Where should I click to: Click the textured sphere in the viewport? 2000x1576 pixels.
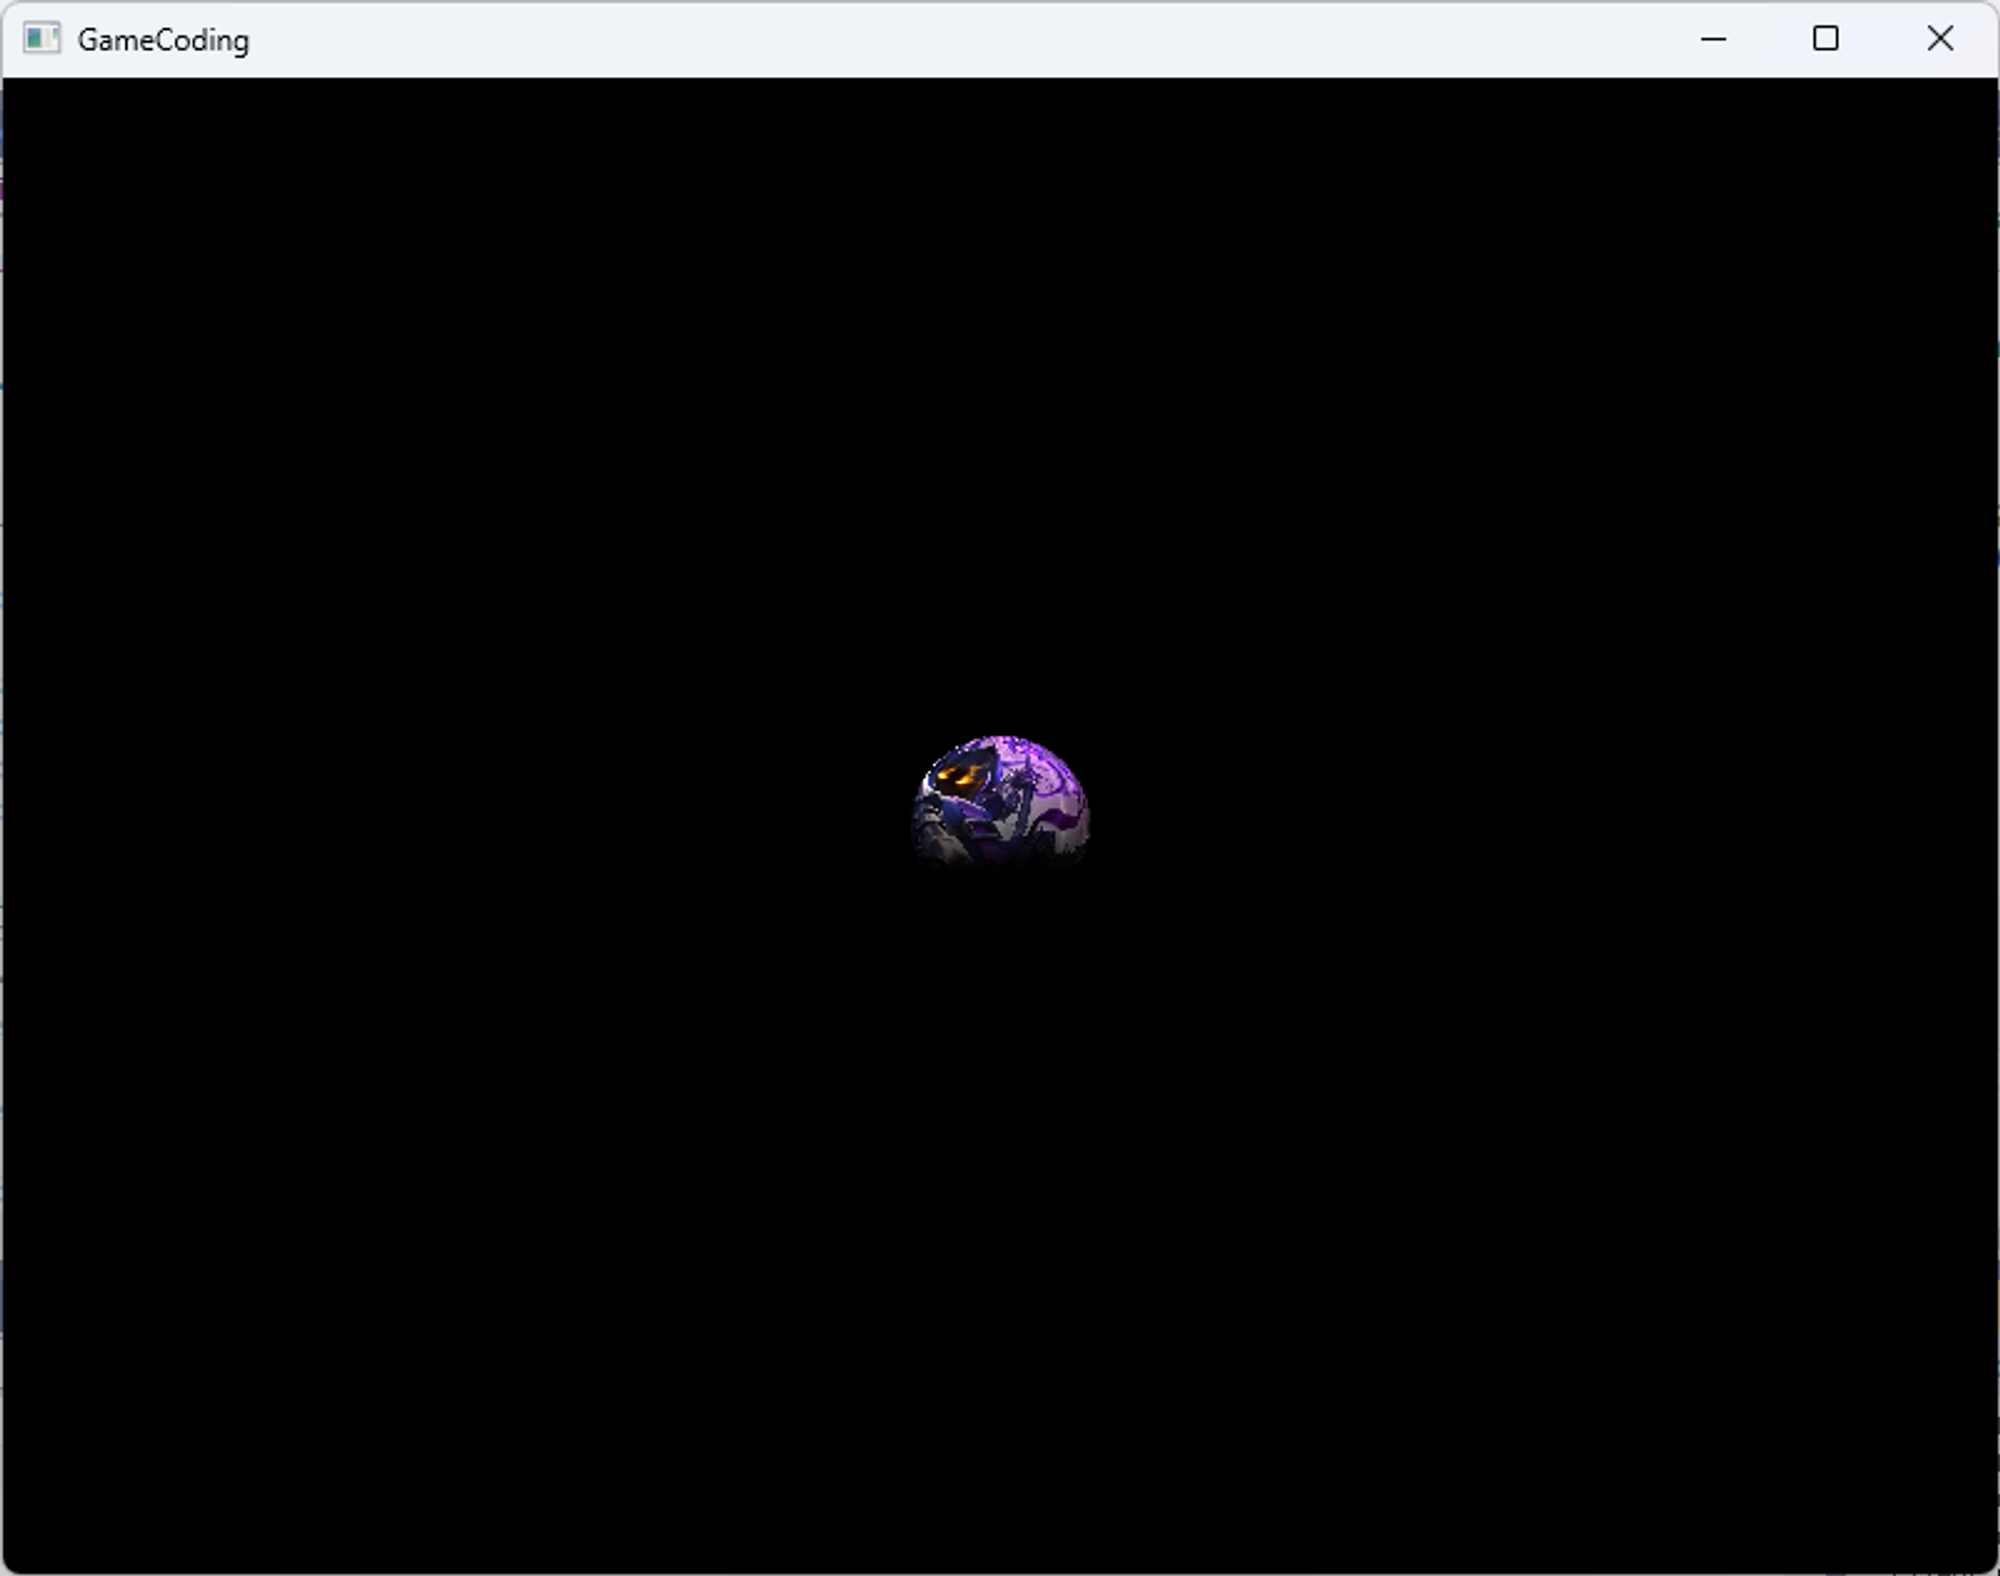click(x=1000, y=800)
